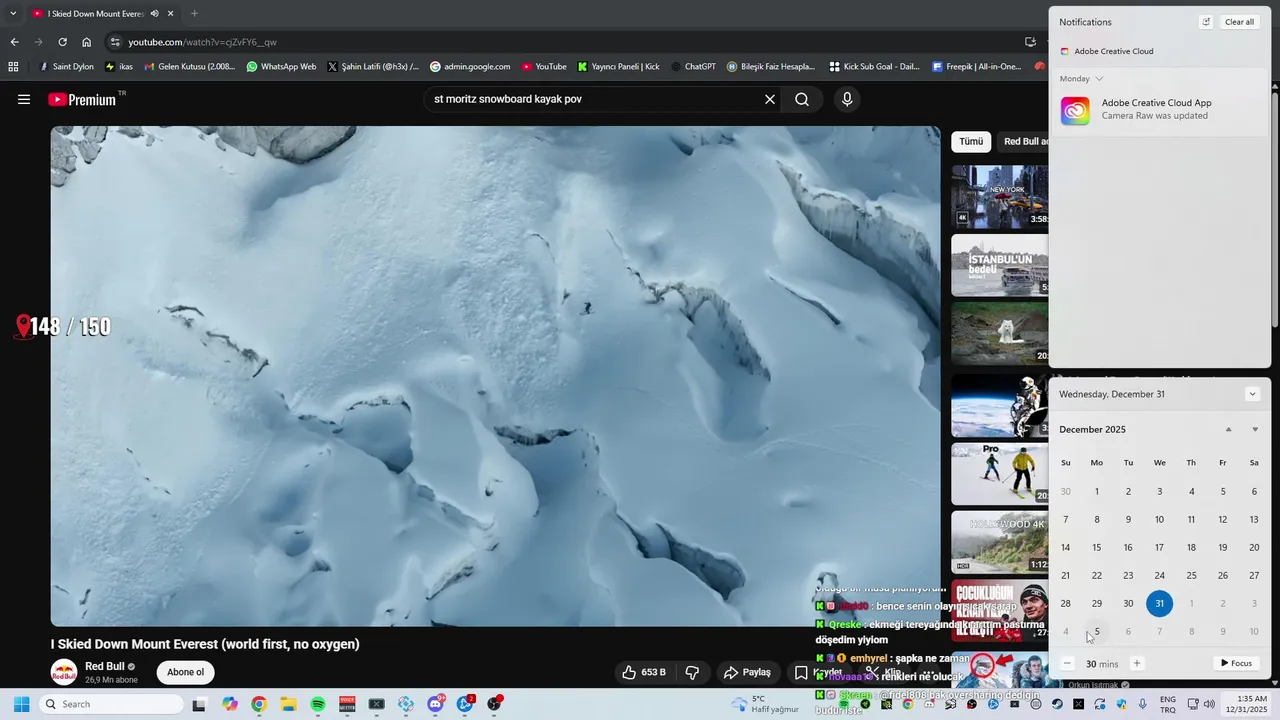Select December 31 in the calendar
The width and height of the screenshot is (1280, 720).
pyautogui.click(x=1160, y=603)
